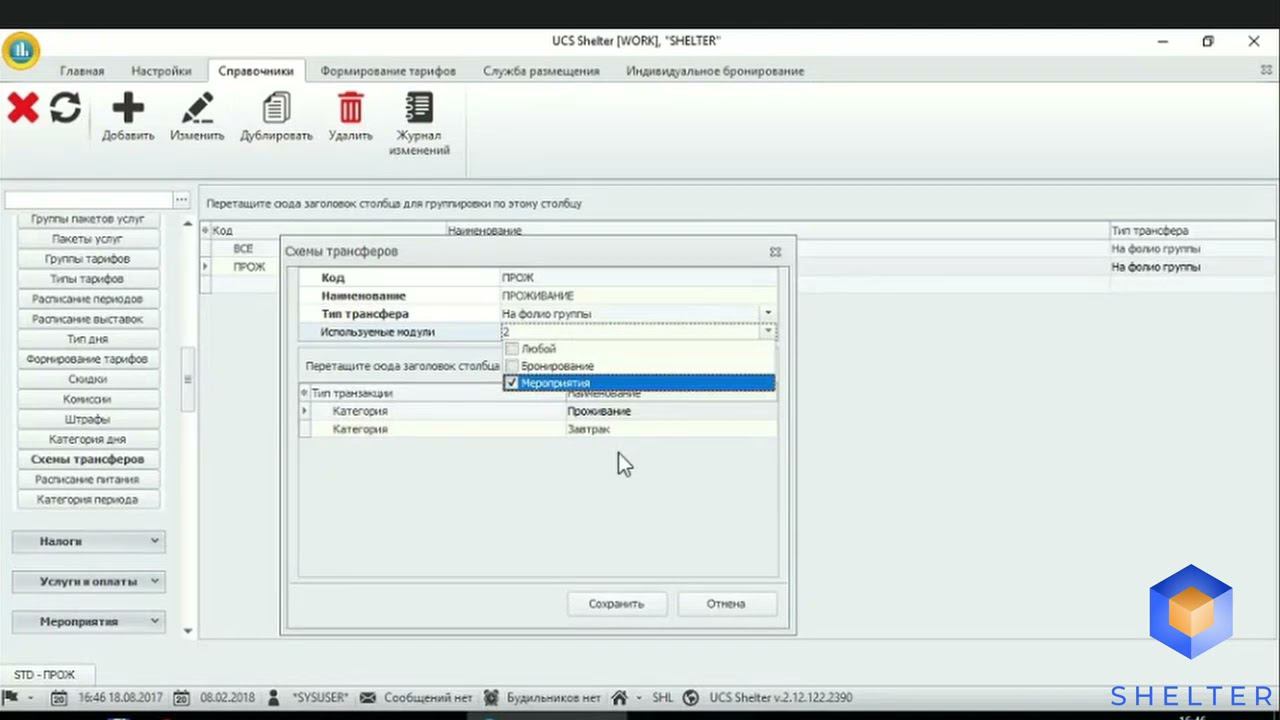1280x720 pixels.
Task: Select Группы тарифов in sidebar
Action: tap(88, 259)
